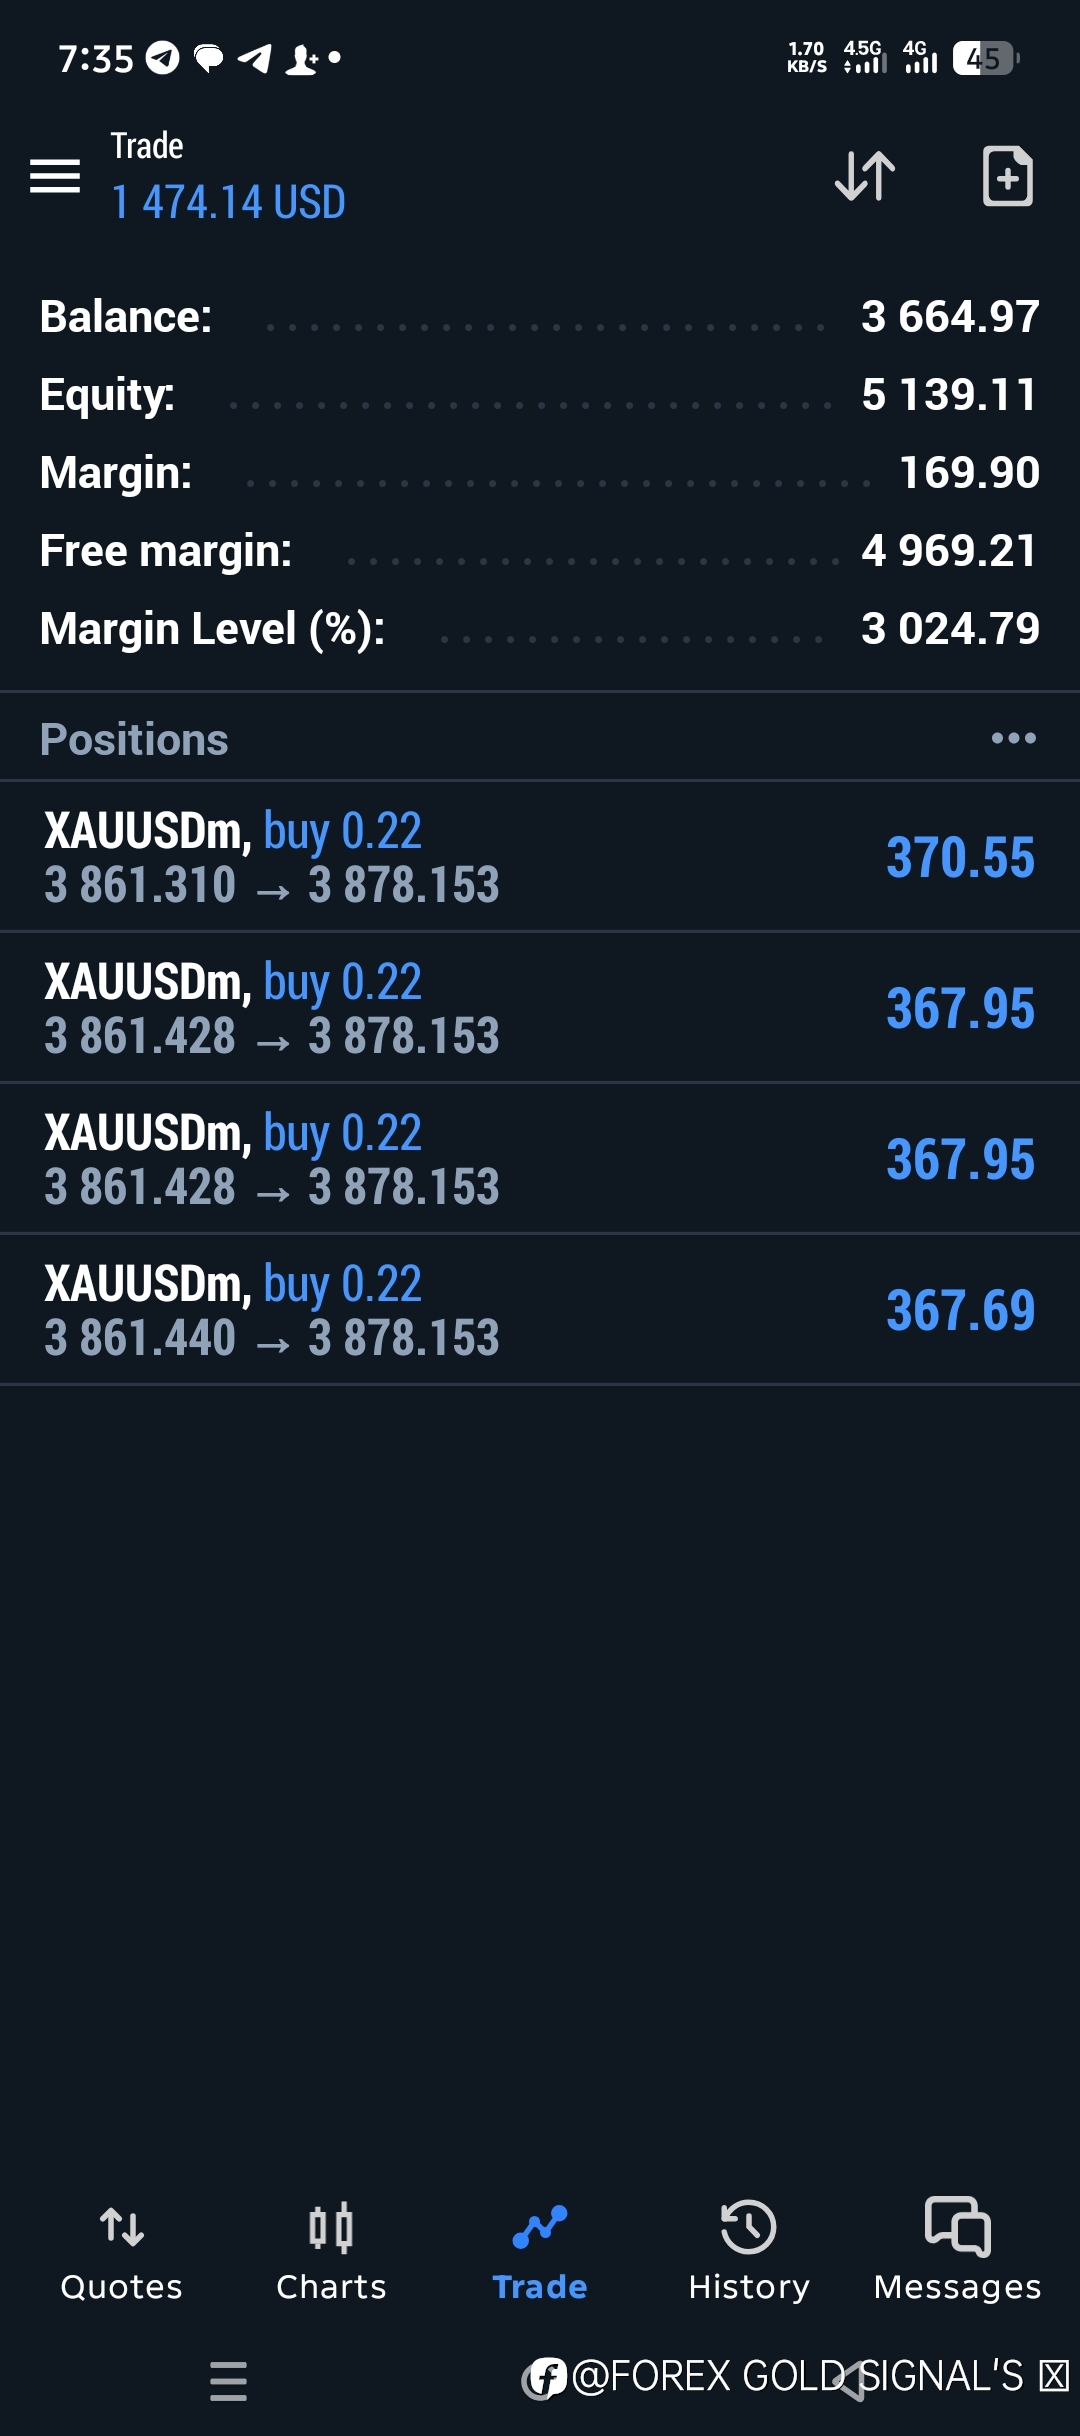
Task: Tap the 1 474.14 USD total profit
Action: [229, 202]
